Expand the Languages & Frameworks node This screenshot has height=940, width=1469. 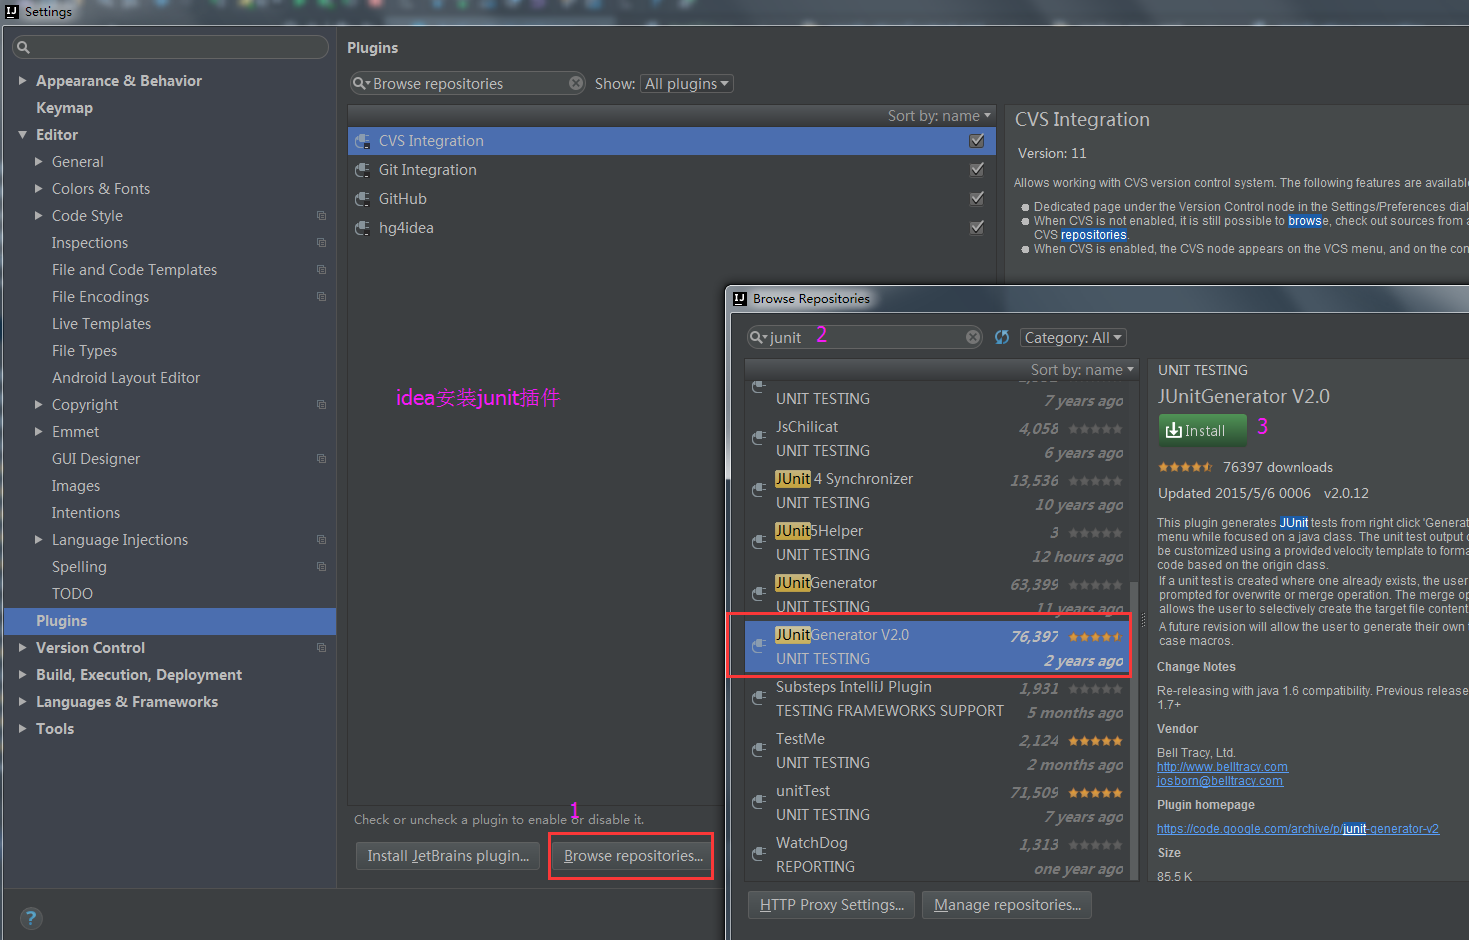coord(22,701)
